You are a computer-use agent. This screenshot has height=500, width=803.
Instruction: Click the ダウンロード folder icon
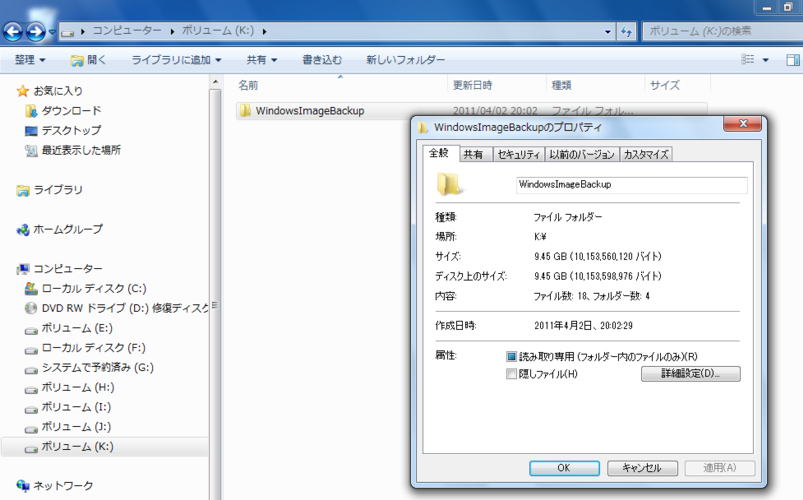[31, 111]
